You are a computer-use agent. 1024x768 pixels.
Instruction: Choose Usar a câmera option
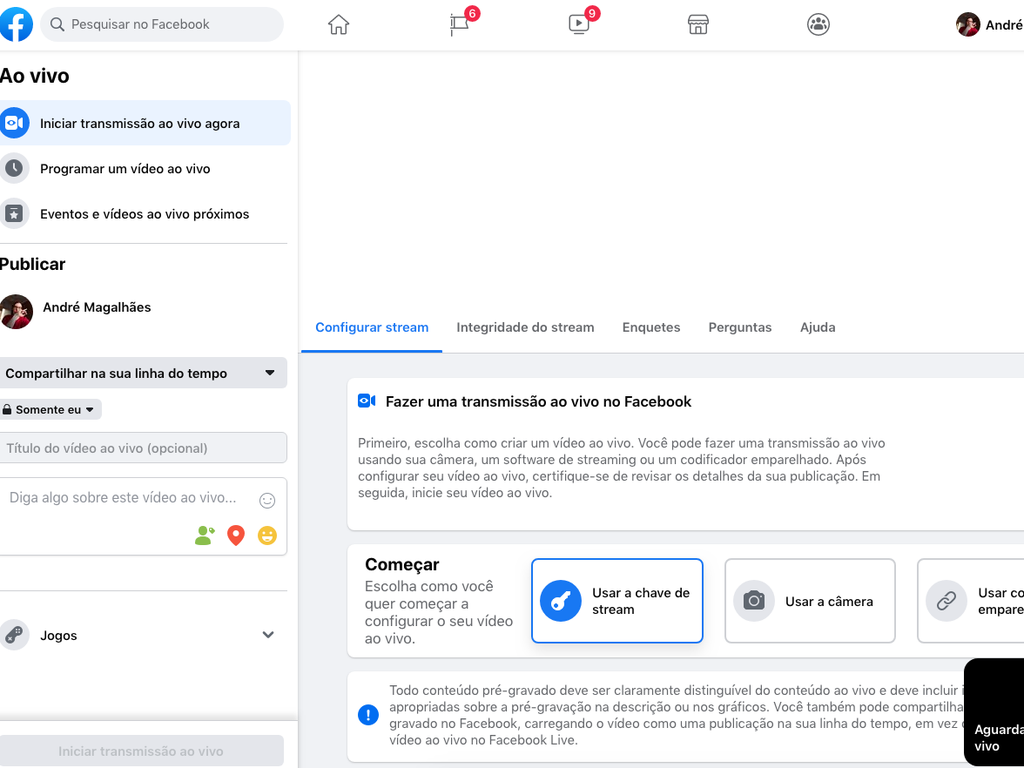[810, 601]
